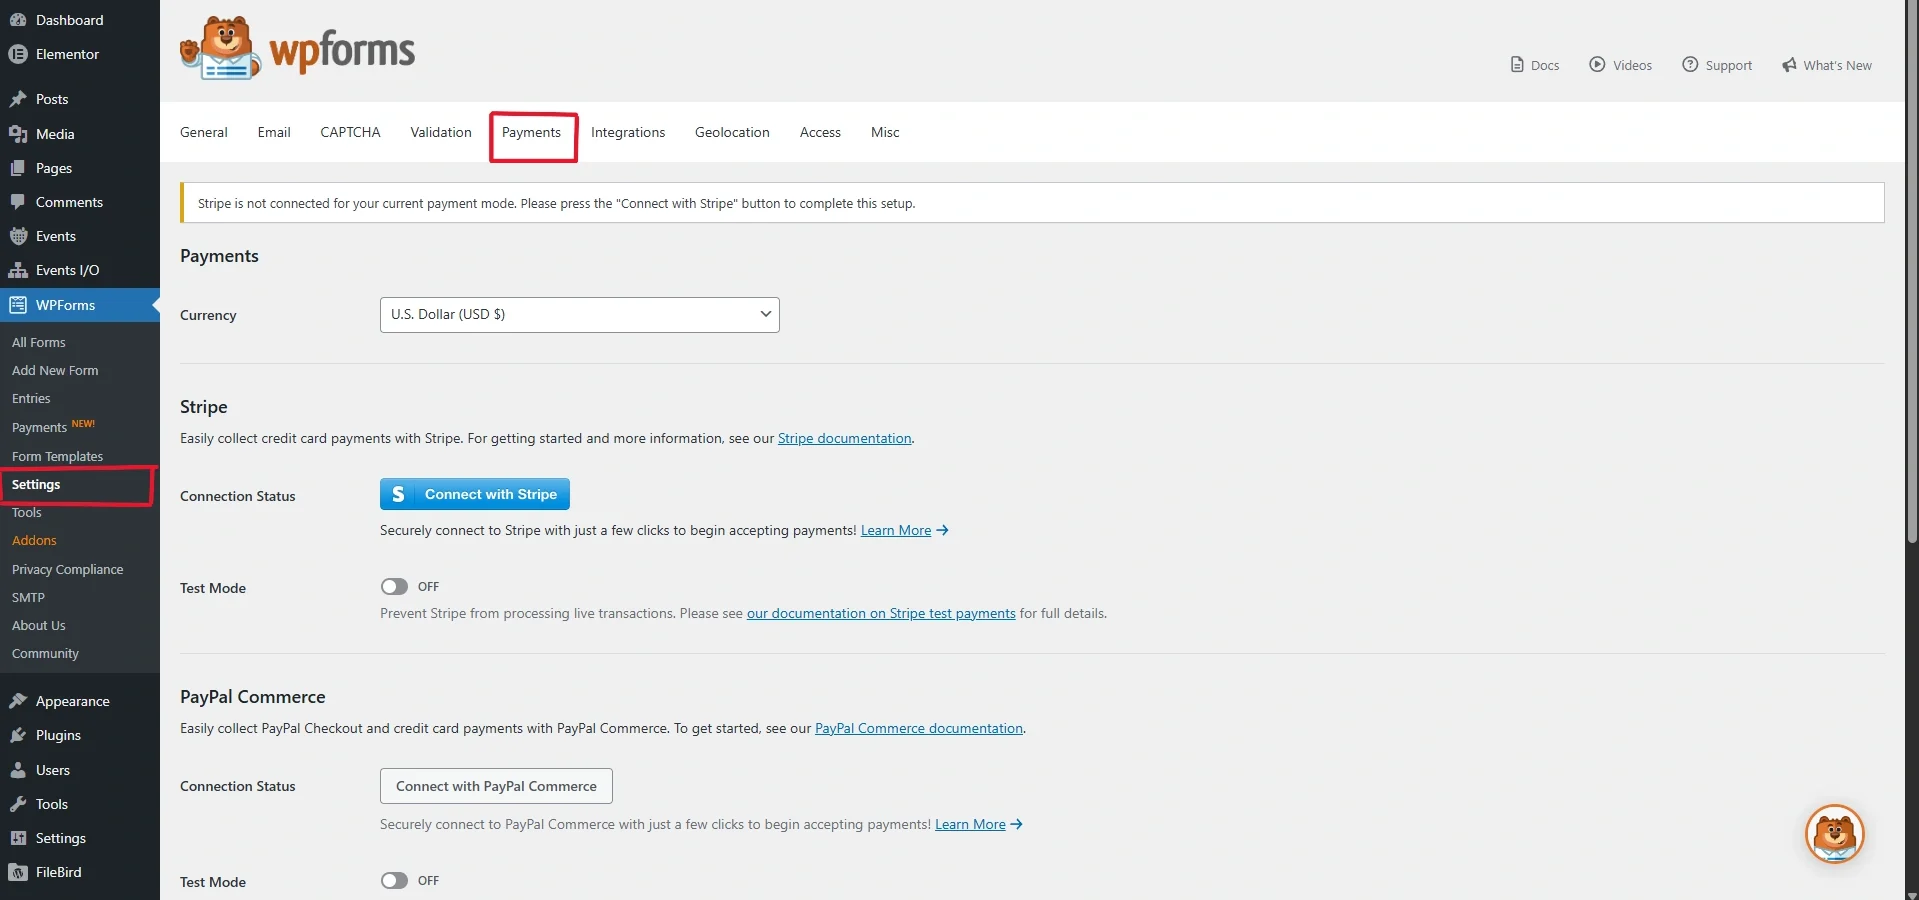
Task: Click the Videos play icon
Action: (1597, 64)
